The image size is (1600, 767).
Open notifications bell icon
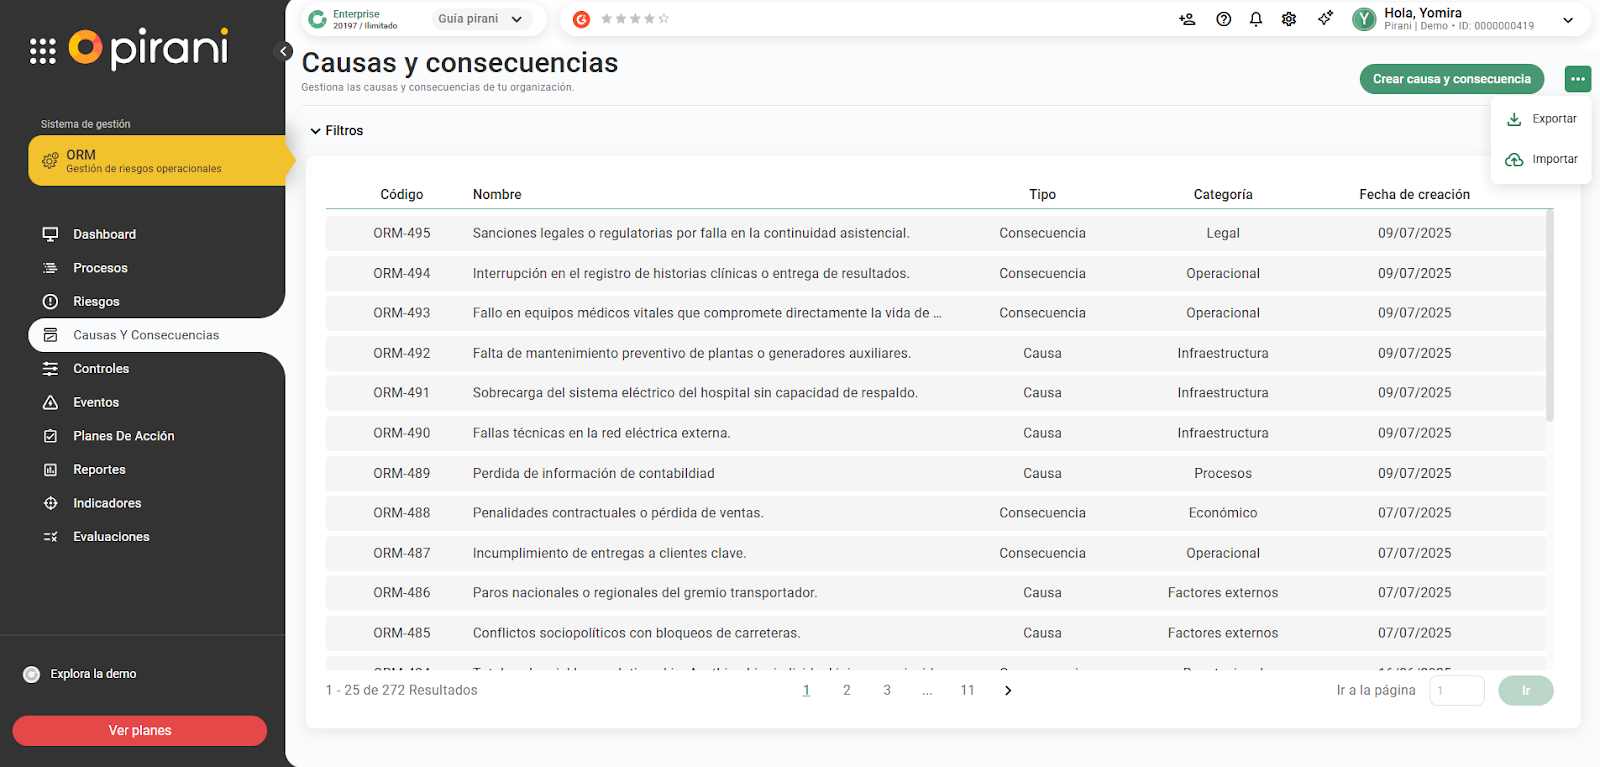pos(1256,19)
